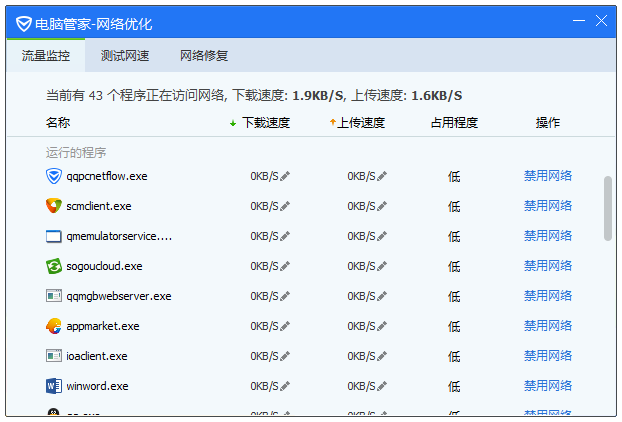
Task: Minimize the 网络优化 window
Action: 579,21
